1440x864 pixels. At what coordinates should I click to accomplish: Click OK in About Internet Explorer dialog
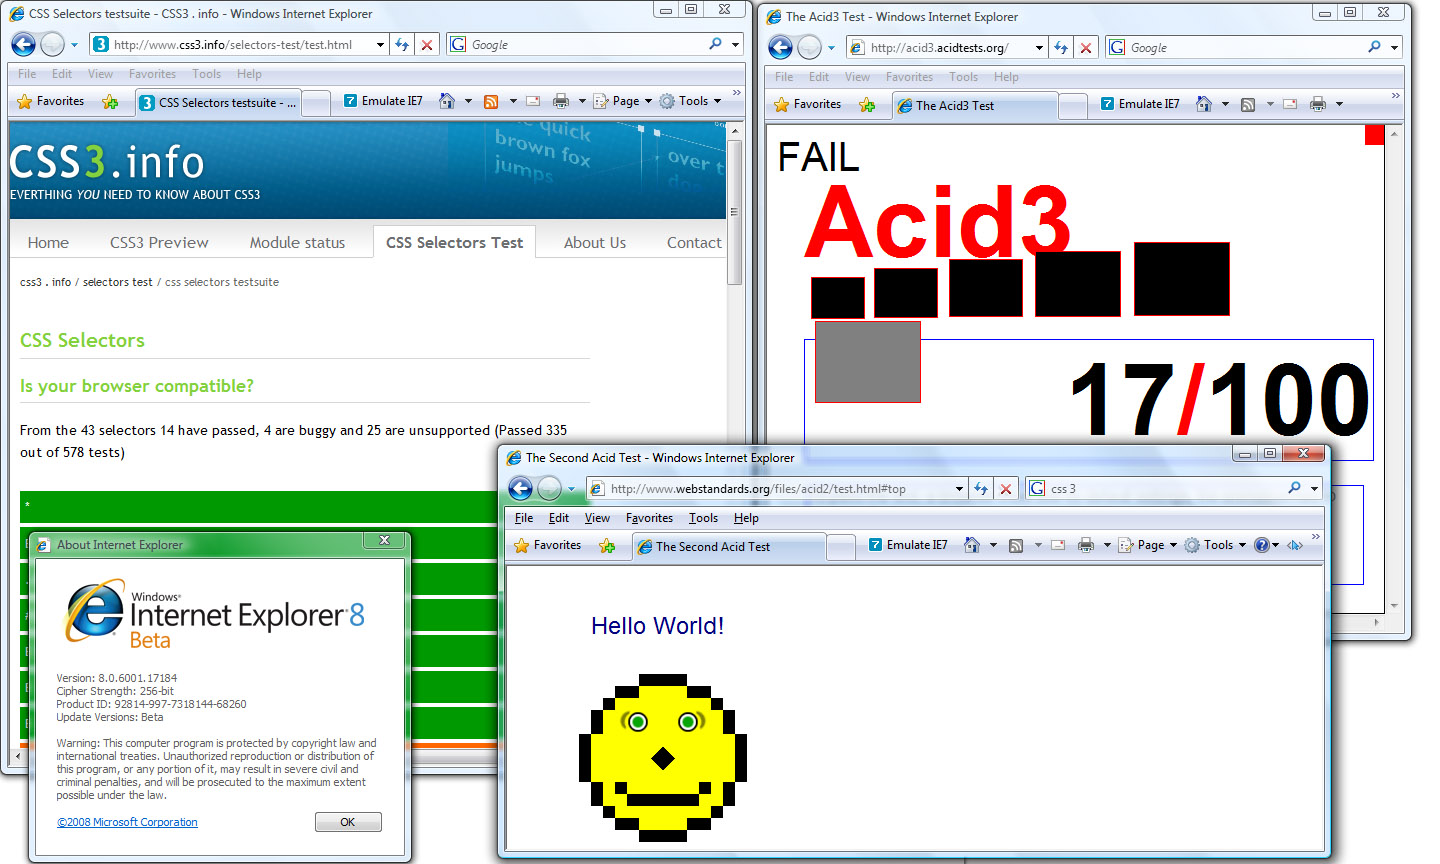coord(348,822)
